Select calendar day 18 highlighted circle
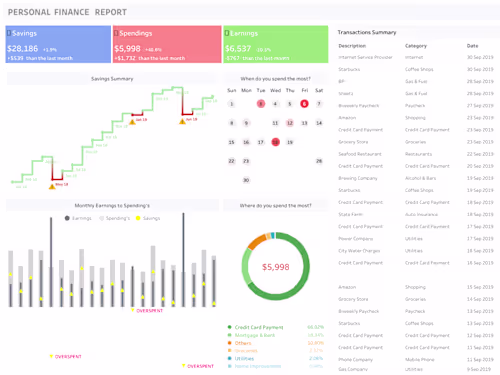Image resolution: width=500 pixels, height=375 pixels. point(275,142)
